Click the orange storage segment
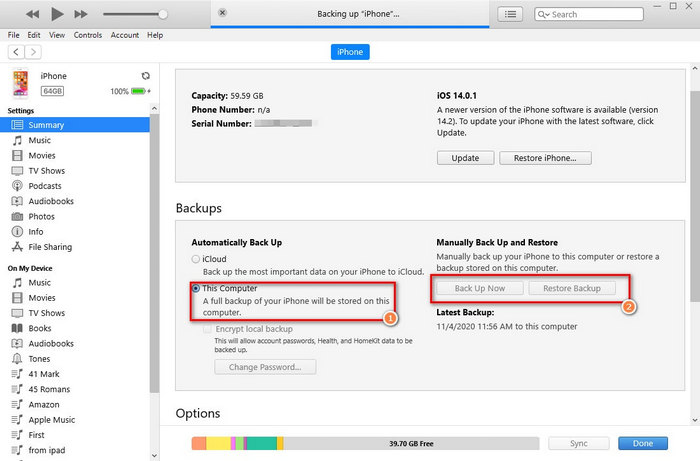This screenshot has height=461, width=700. (199, 443)
